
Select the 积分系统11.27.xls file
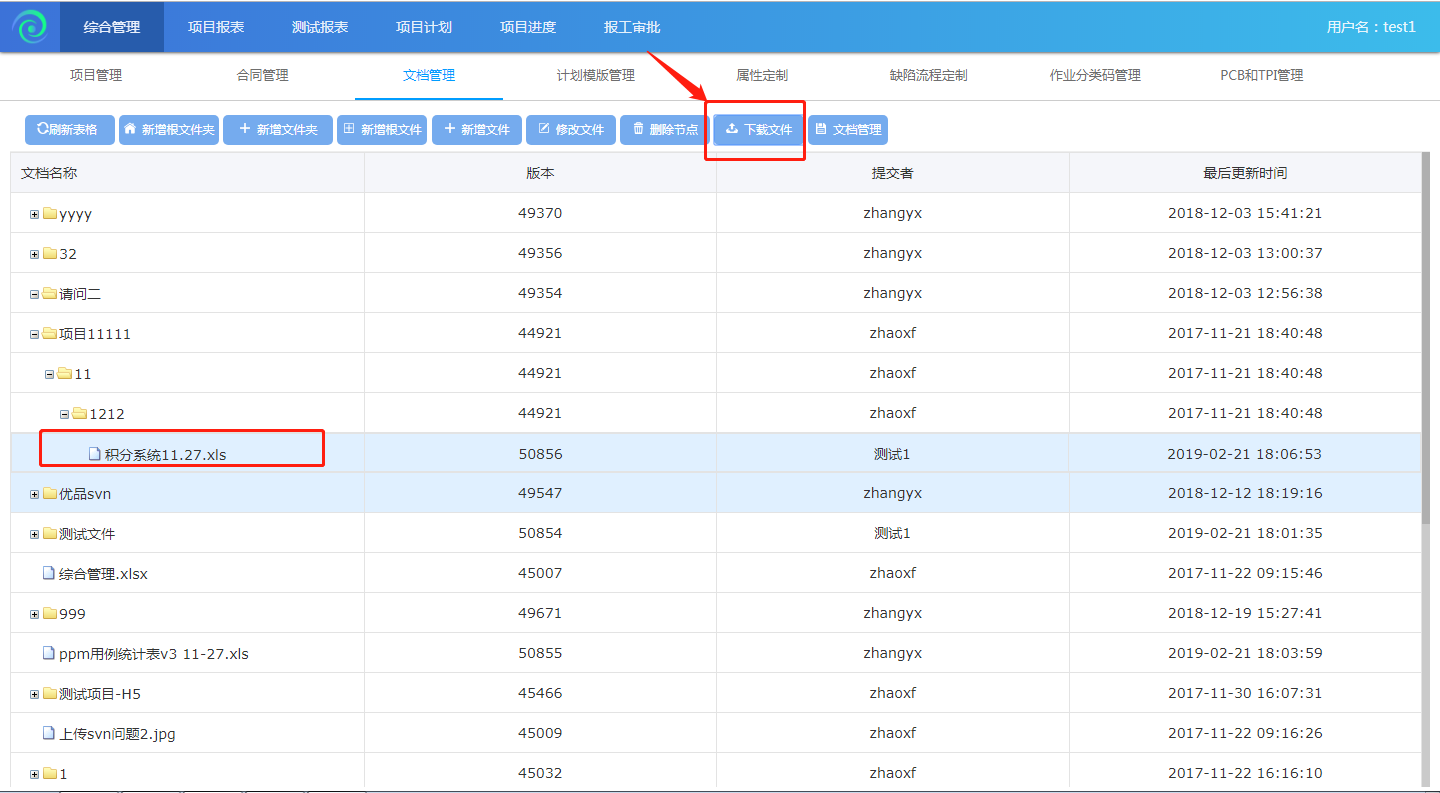point(165,454)
